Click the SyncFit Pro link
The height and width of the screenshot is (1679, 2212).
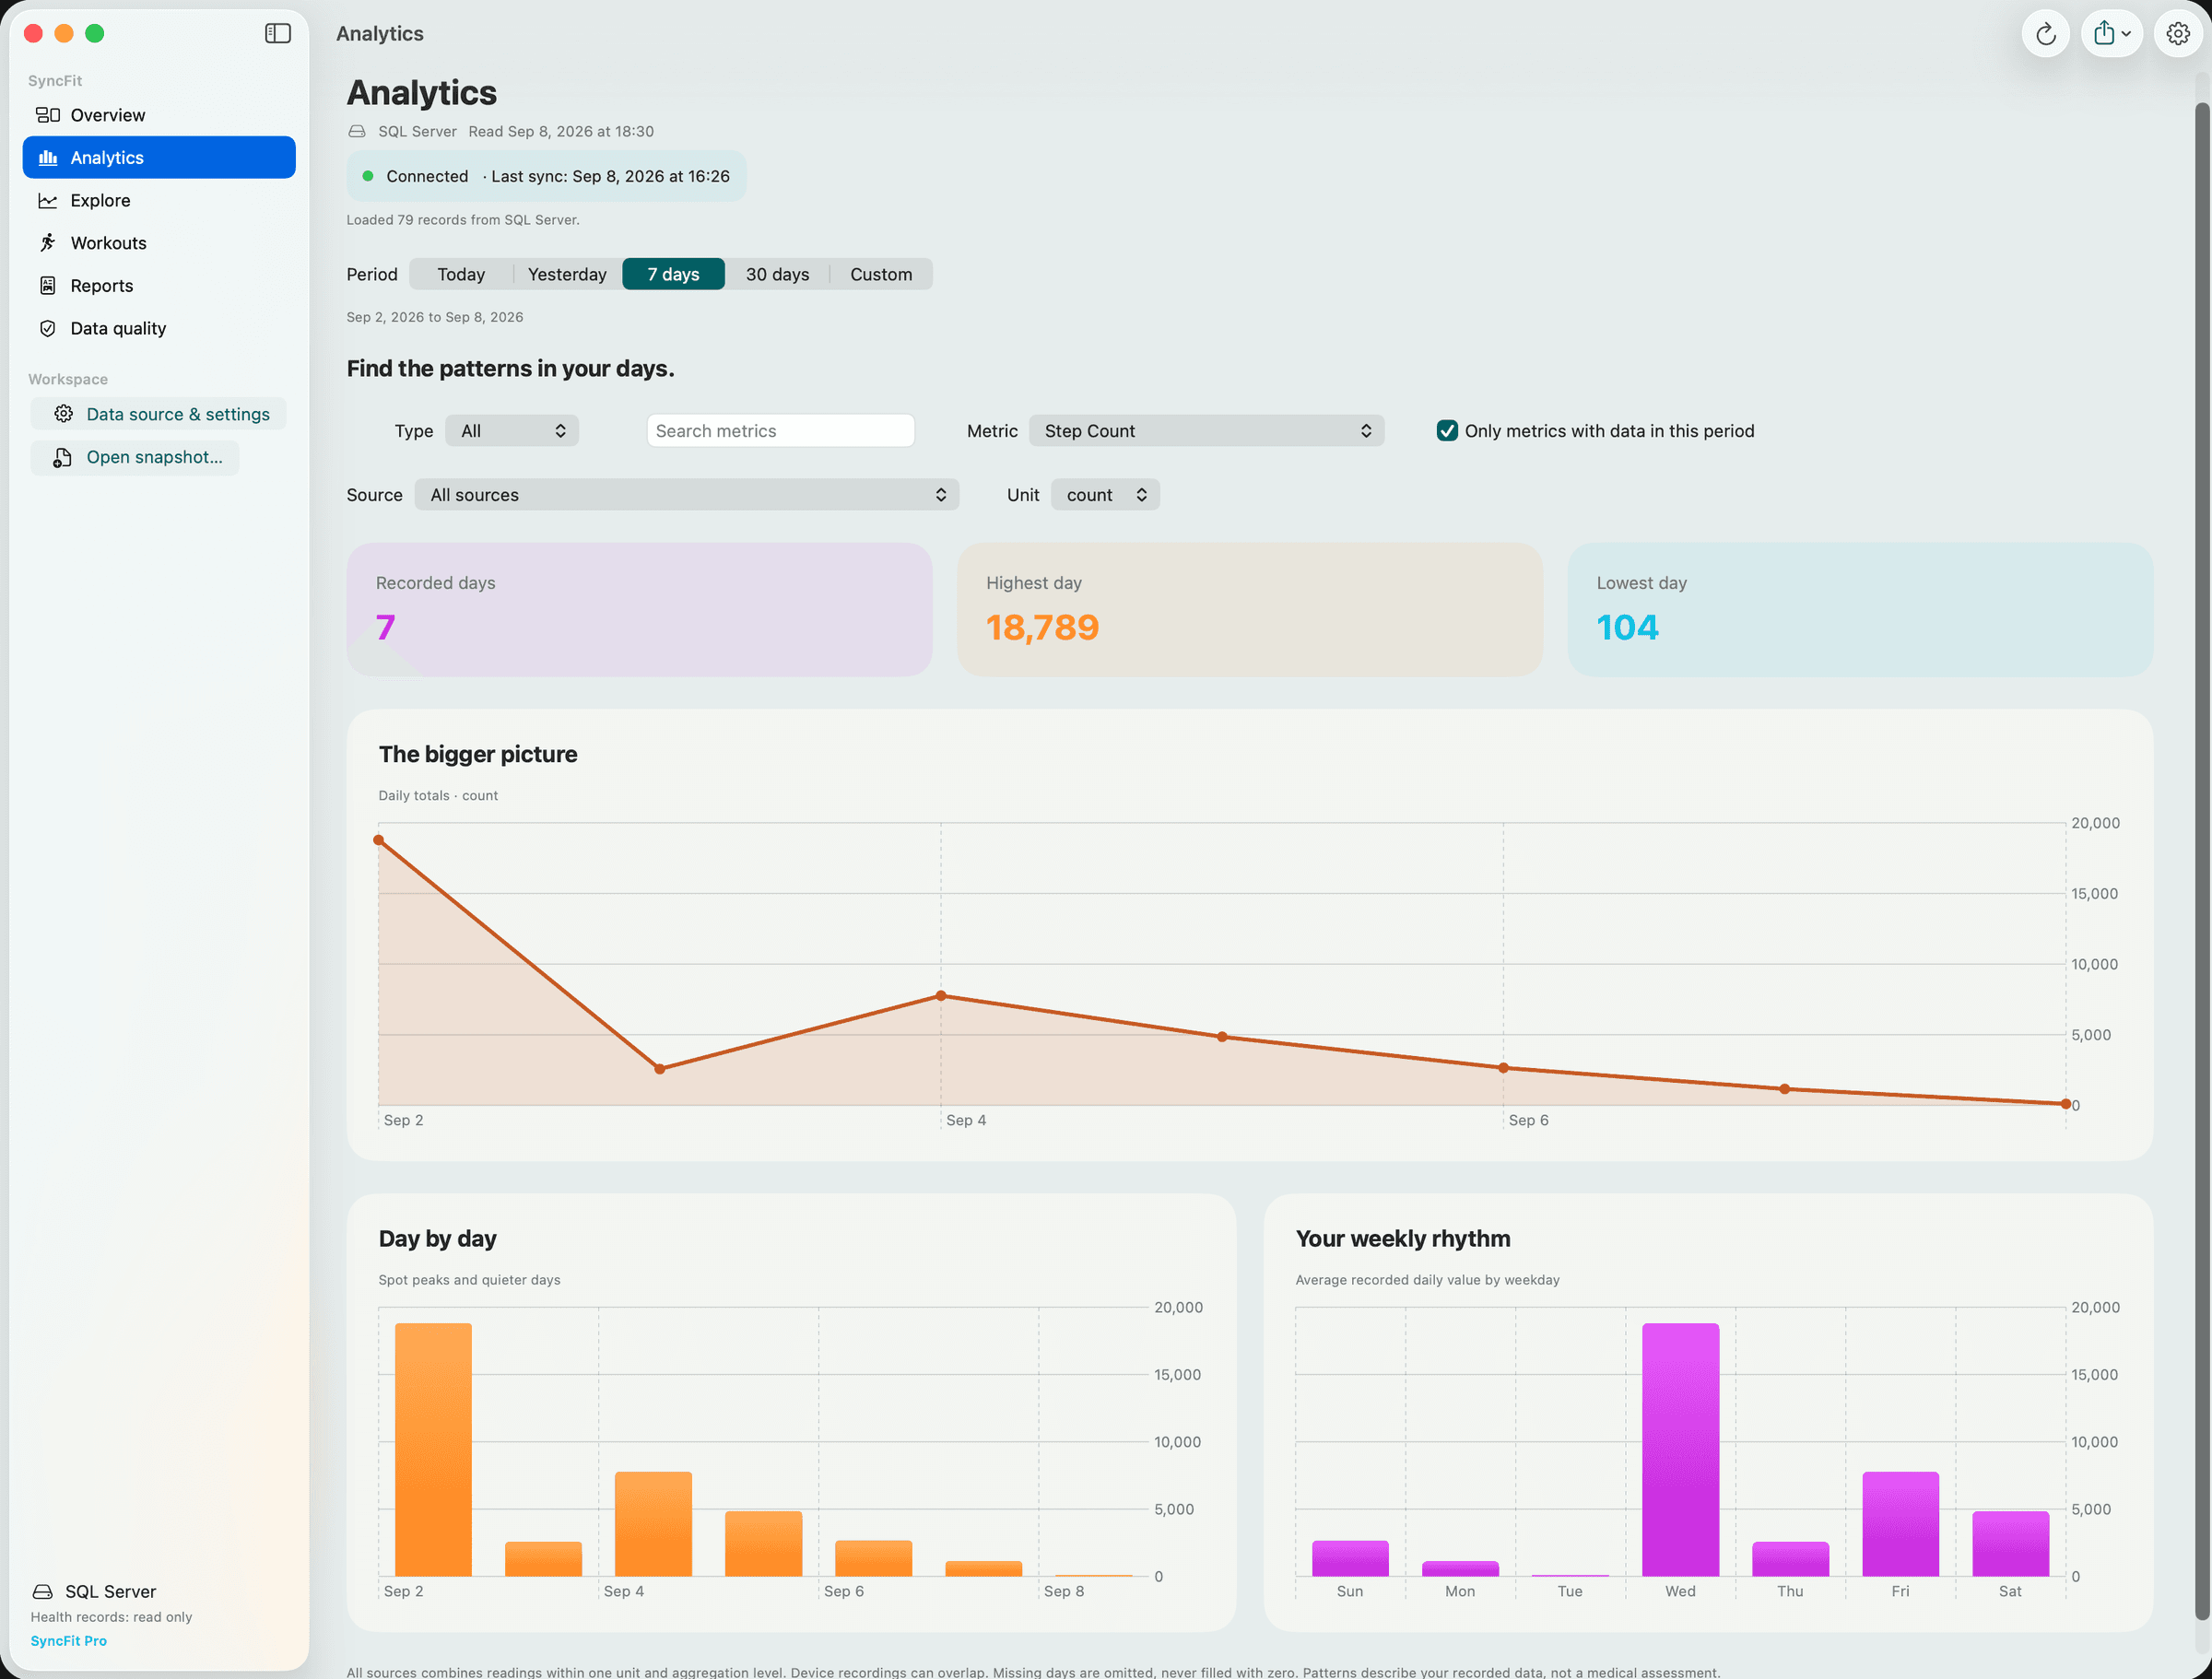tap(69, 1641)
